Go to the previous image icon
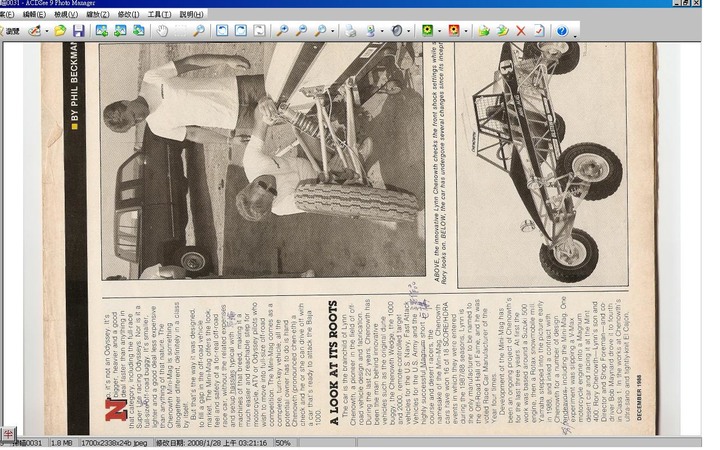The width and height of the screenshot is (720, 450). (x=101, y=31)
